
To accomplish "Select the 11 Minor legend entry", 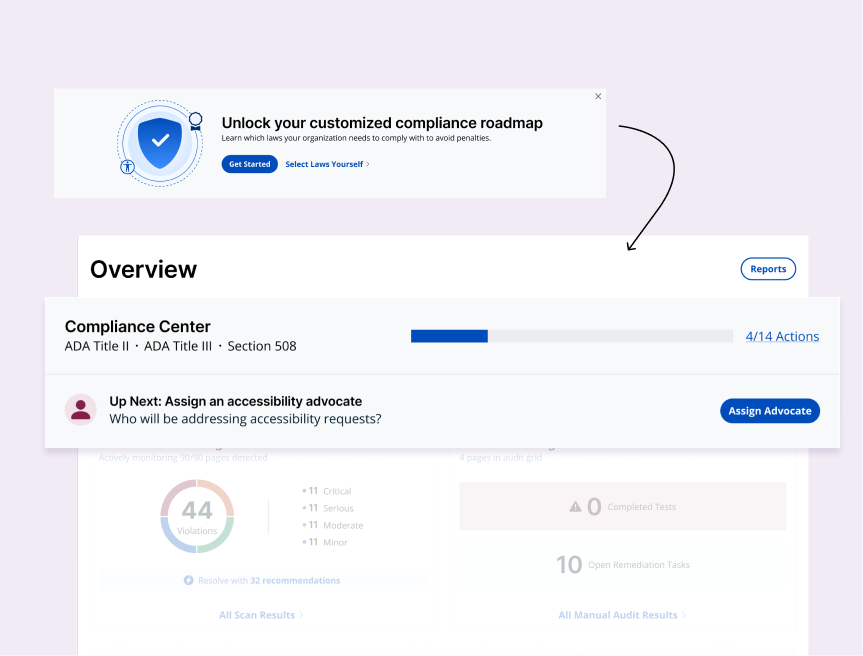I will point(325,542).
